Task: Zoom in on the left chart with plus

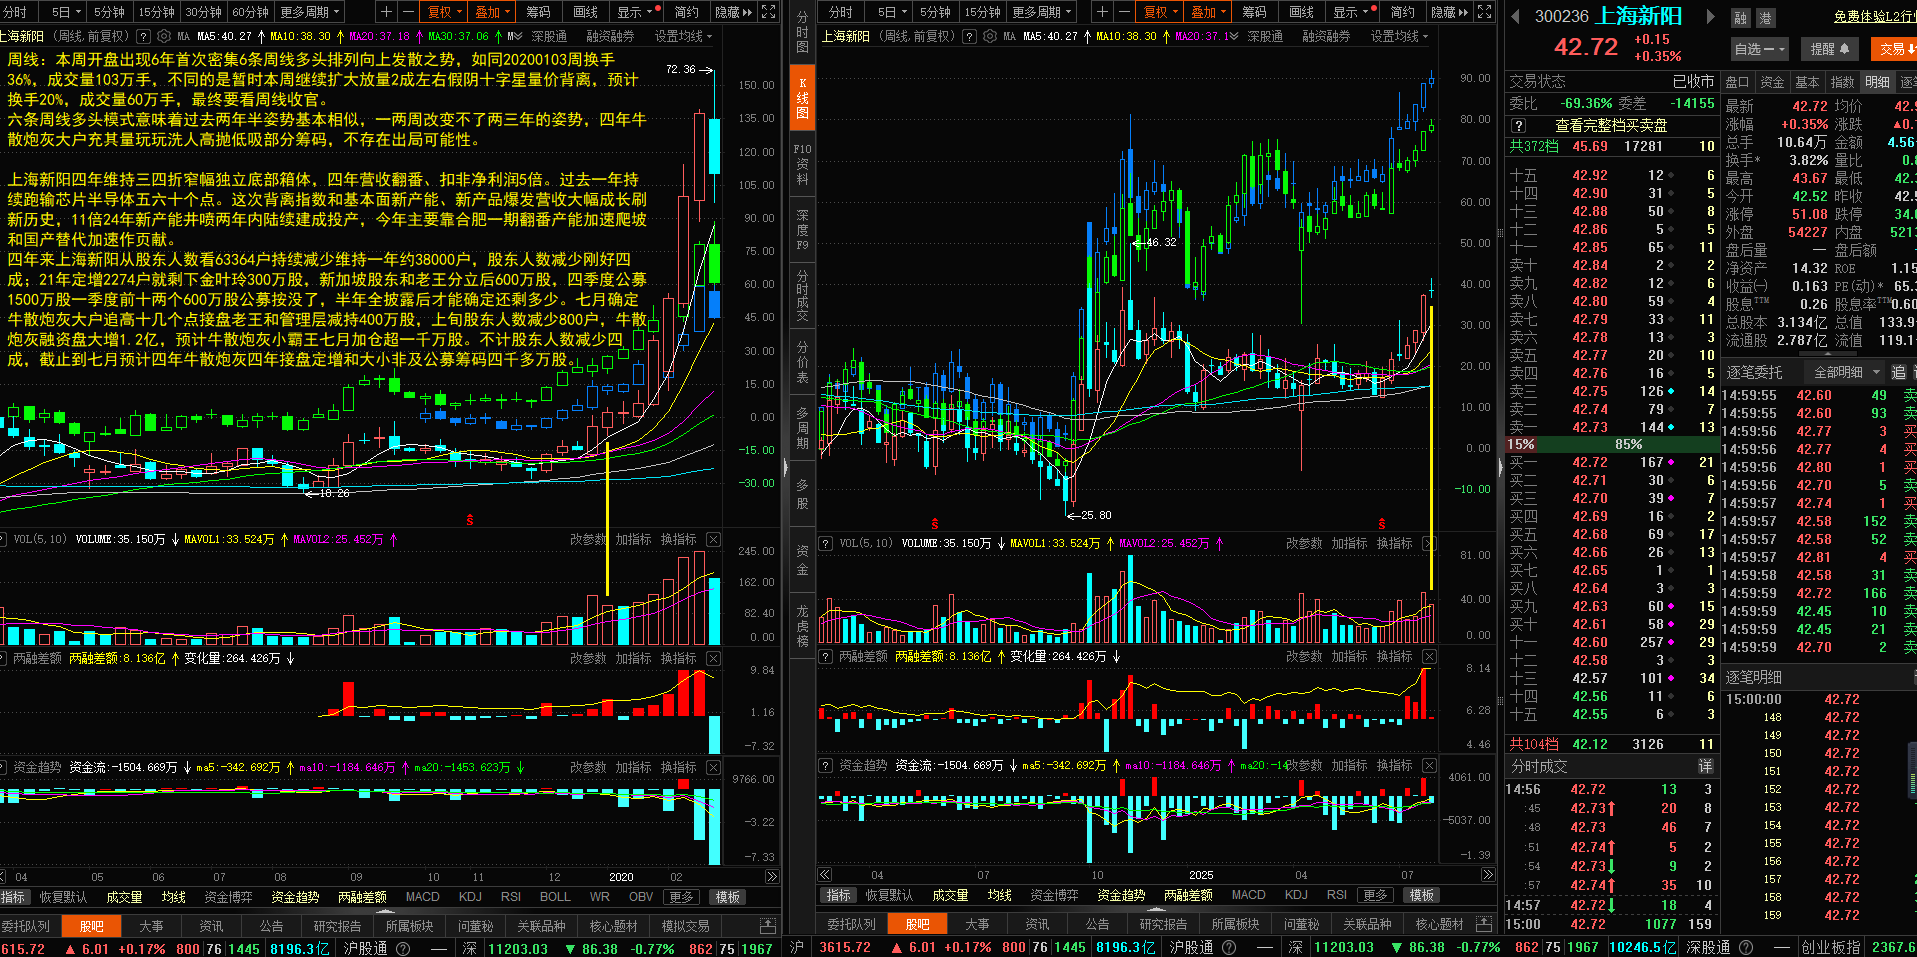Action: click(386, 12)
